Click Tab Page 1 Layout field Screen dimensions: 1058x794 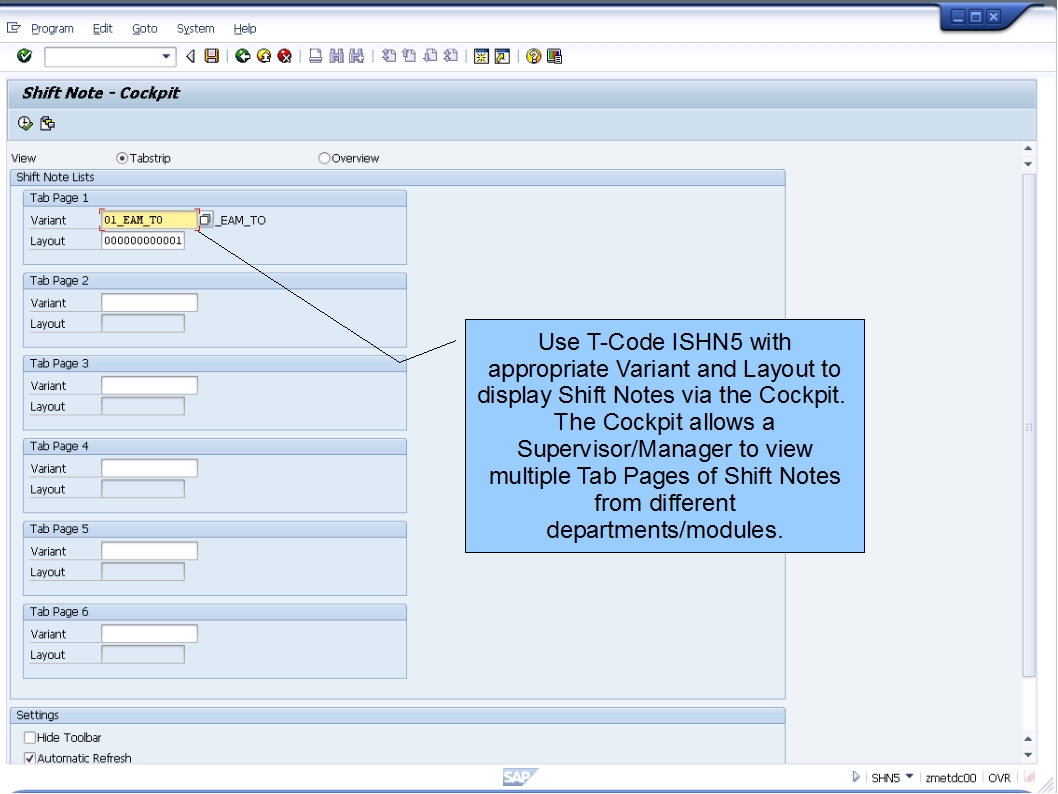click(x=142, y=241)
